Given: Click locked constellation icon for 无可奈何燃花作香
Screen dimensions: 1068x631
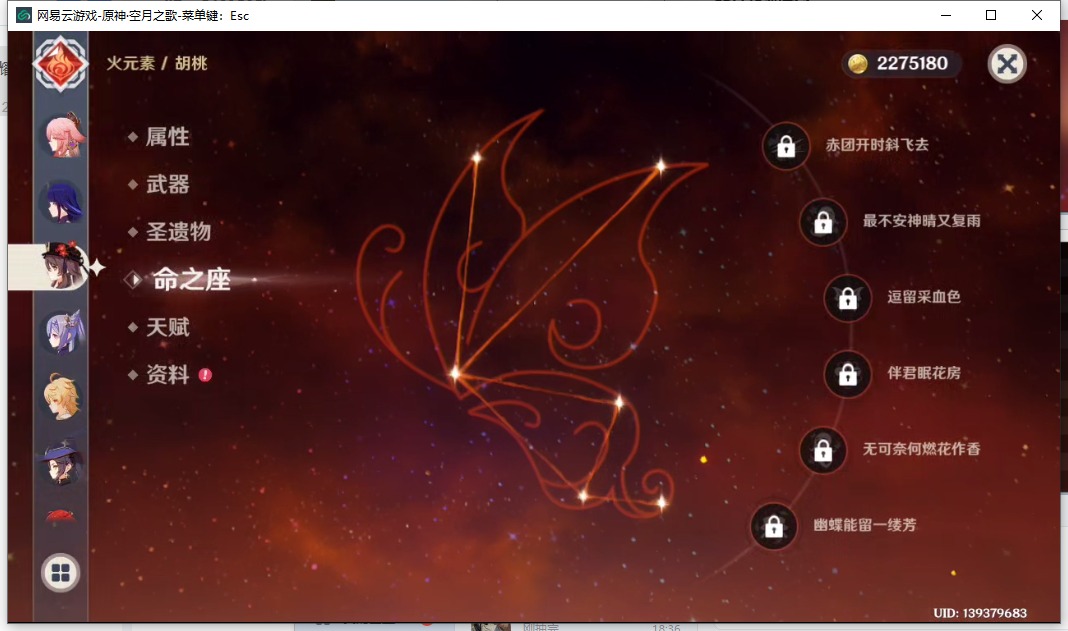Looking at the screenshot, I should point(823,450).
